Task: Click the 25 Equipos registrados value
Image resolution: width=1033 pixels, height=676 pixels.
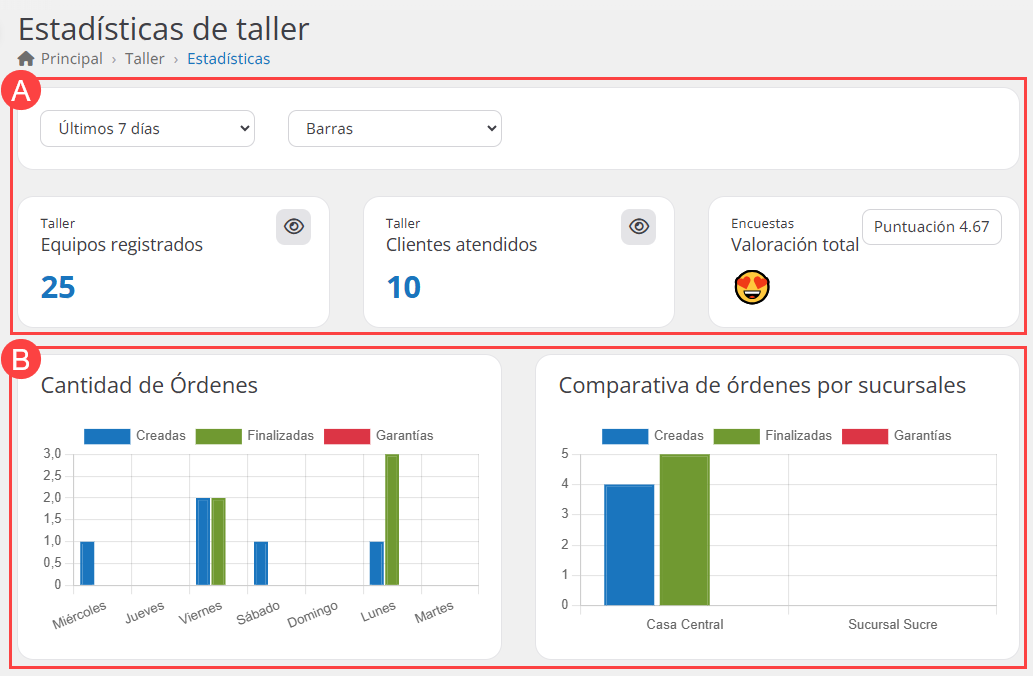Action: tap(58, 288)
